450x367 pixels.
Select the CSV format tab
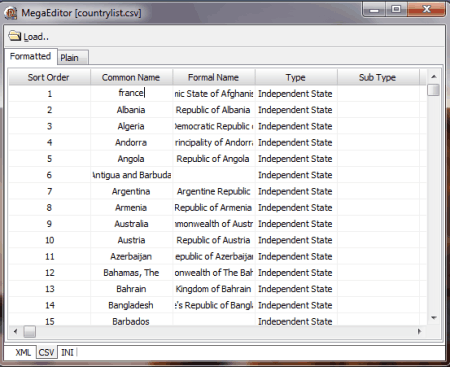(46, 352)
